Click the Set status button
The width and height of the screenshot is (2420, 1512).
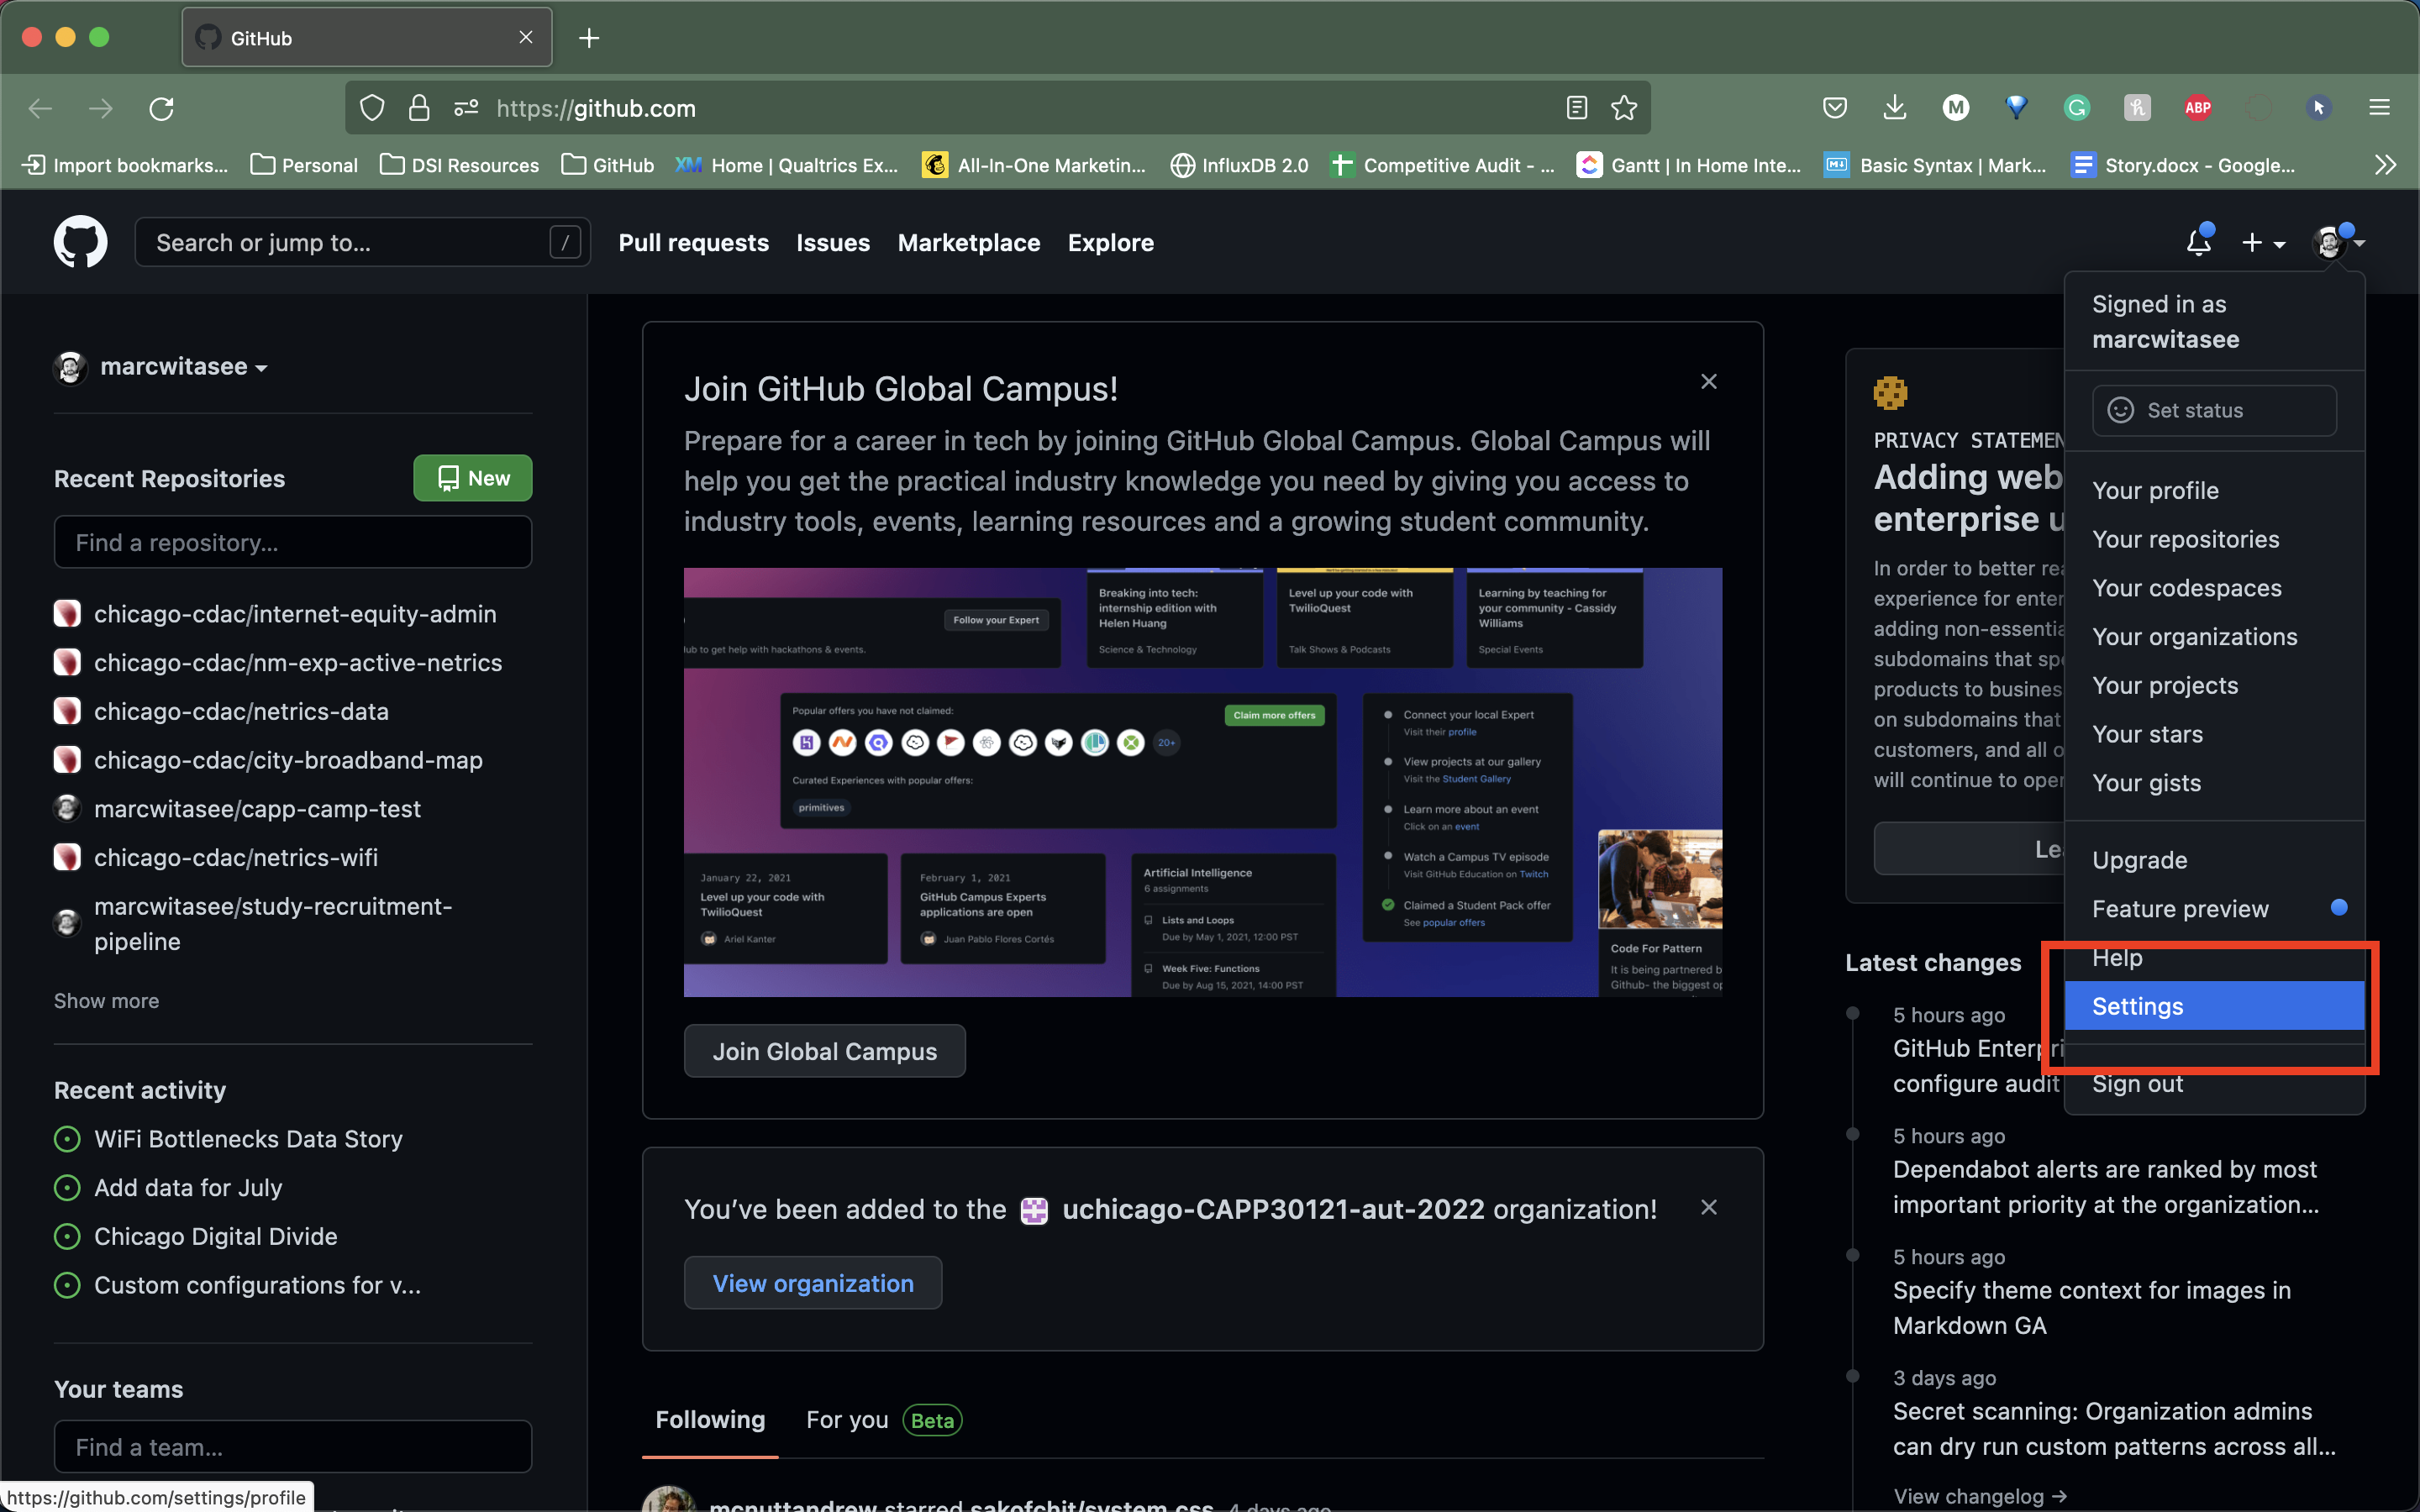pyautogui.click(x=2214, y=410)
